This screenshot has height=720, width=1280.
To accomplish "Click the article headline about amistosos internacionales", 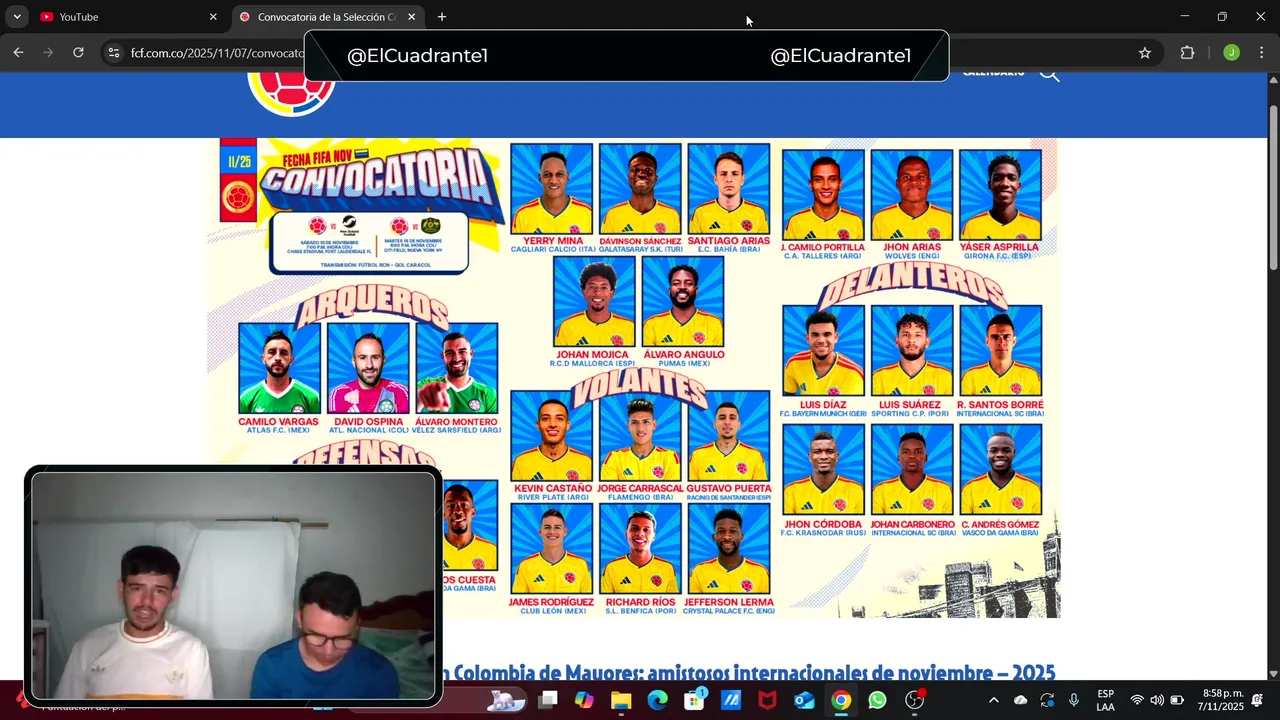I will click(749, 673).
